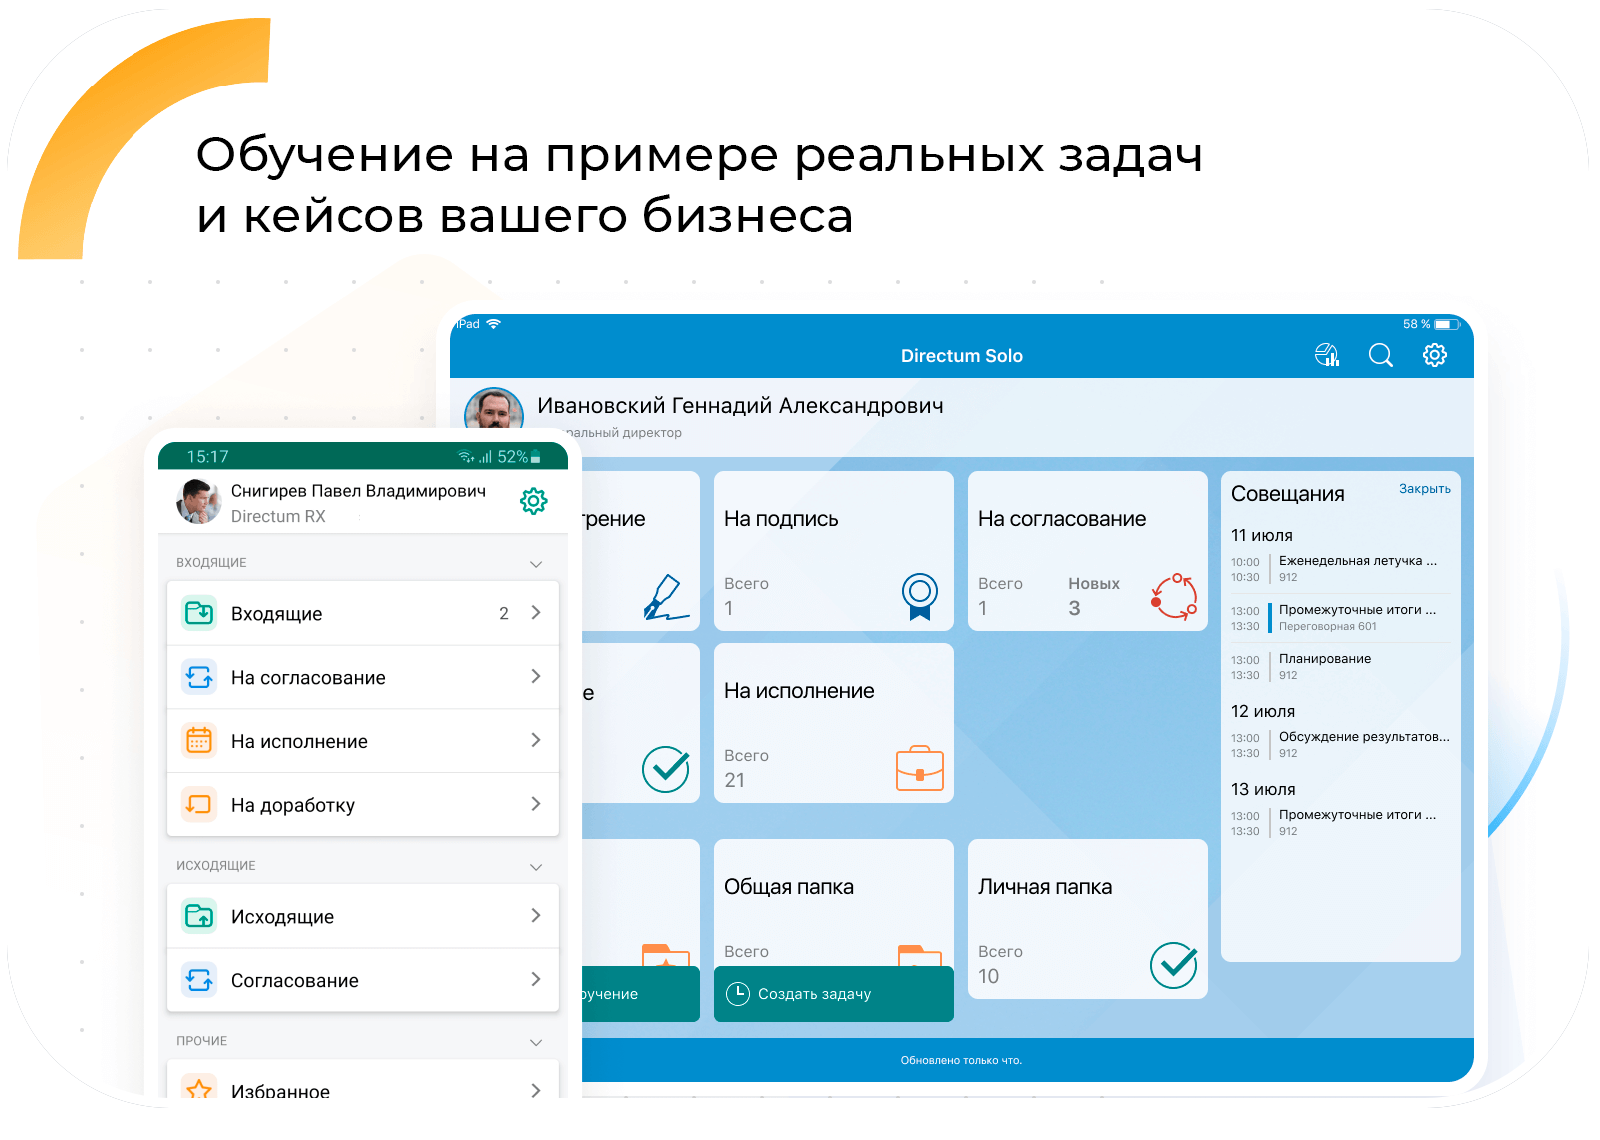Collapse the ПРОЧИЕ section
Image resolution: width=1600 pixels, height=1140 pixels.
point(536,1042)
